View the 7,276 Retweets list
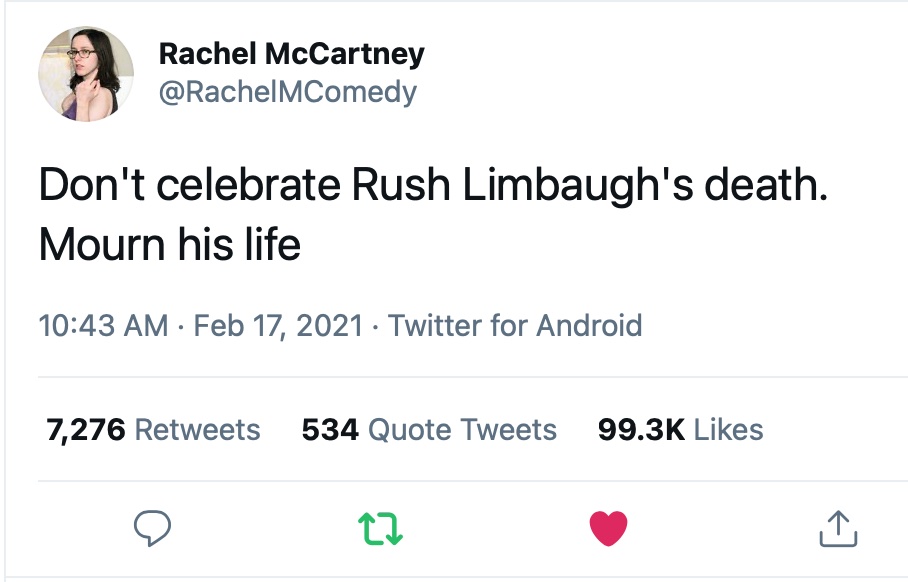The image size is (908, 582). coord(153,429)
